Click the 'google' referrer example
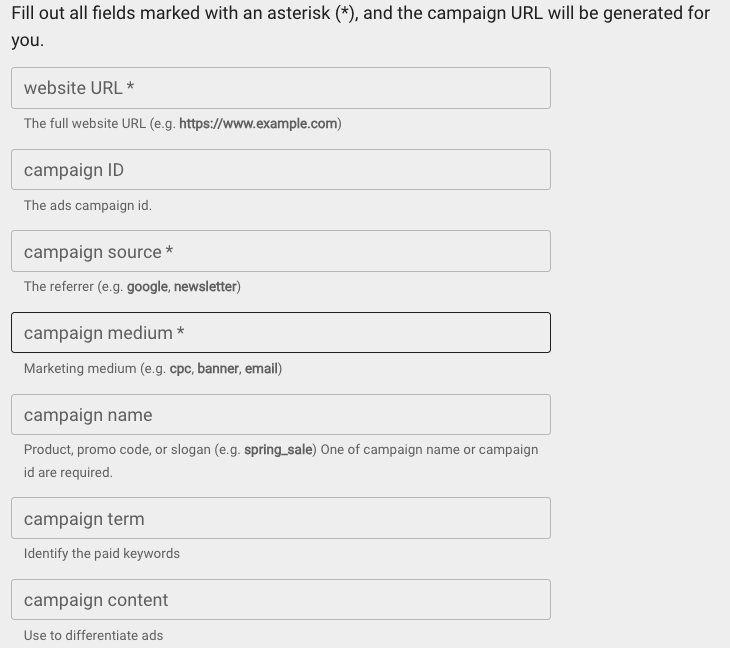 [x=147, y=287]
